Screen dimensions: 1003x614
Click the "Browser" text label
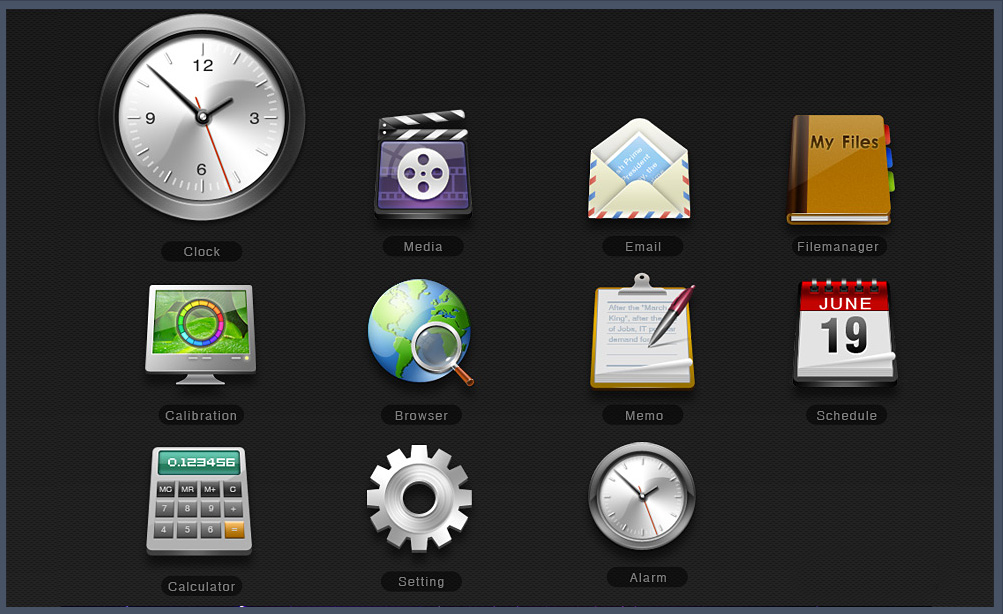point(422,415)
